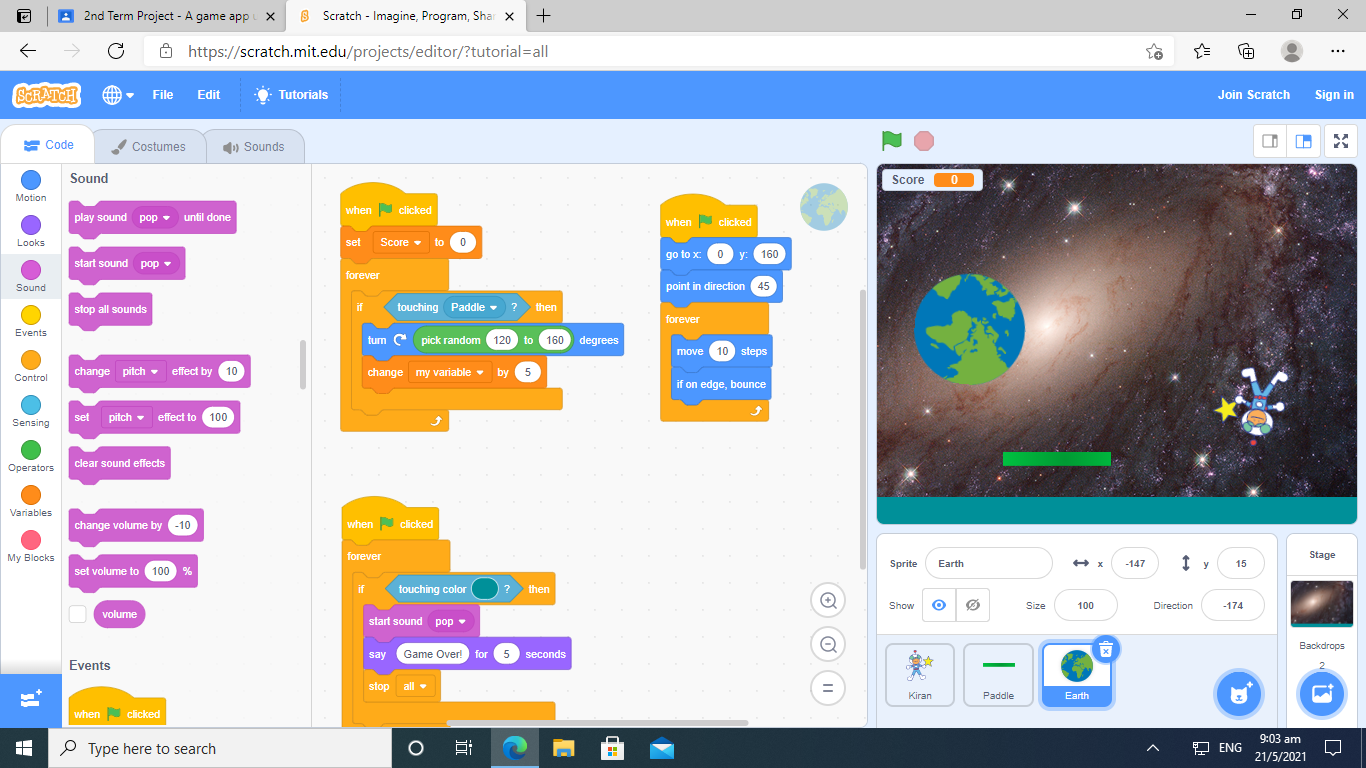
Task: Open the Tutorials button
Action: (291, 95)
